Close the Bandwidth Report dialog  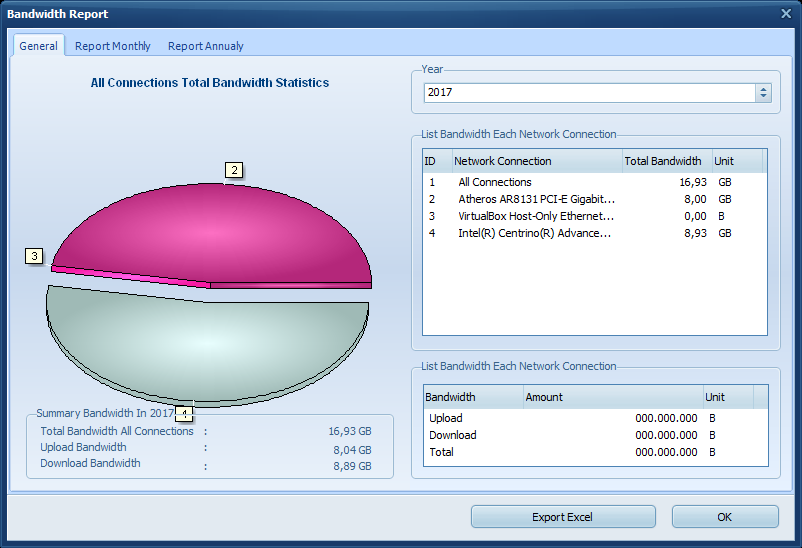tap(786, 14)
